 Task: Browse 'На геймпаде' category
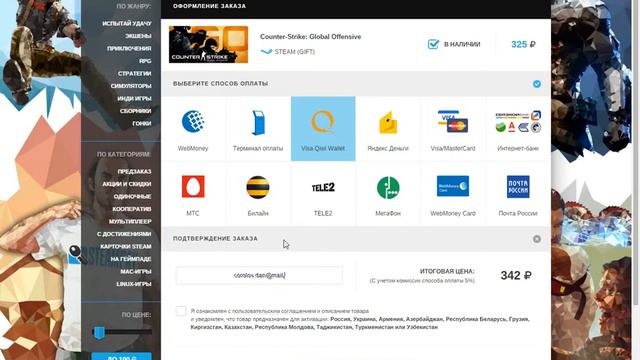[131, 259]
